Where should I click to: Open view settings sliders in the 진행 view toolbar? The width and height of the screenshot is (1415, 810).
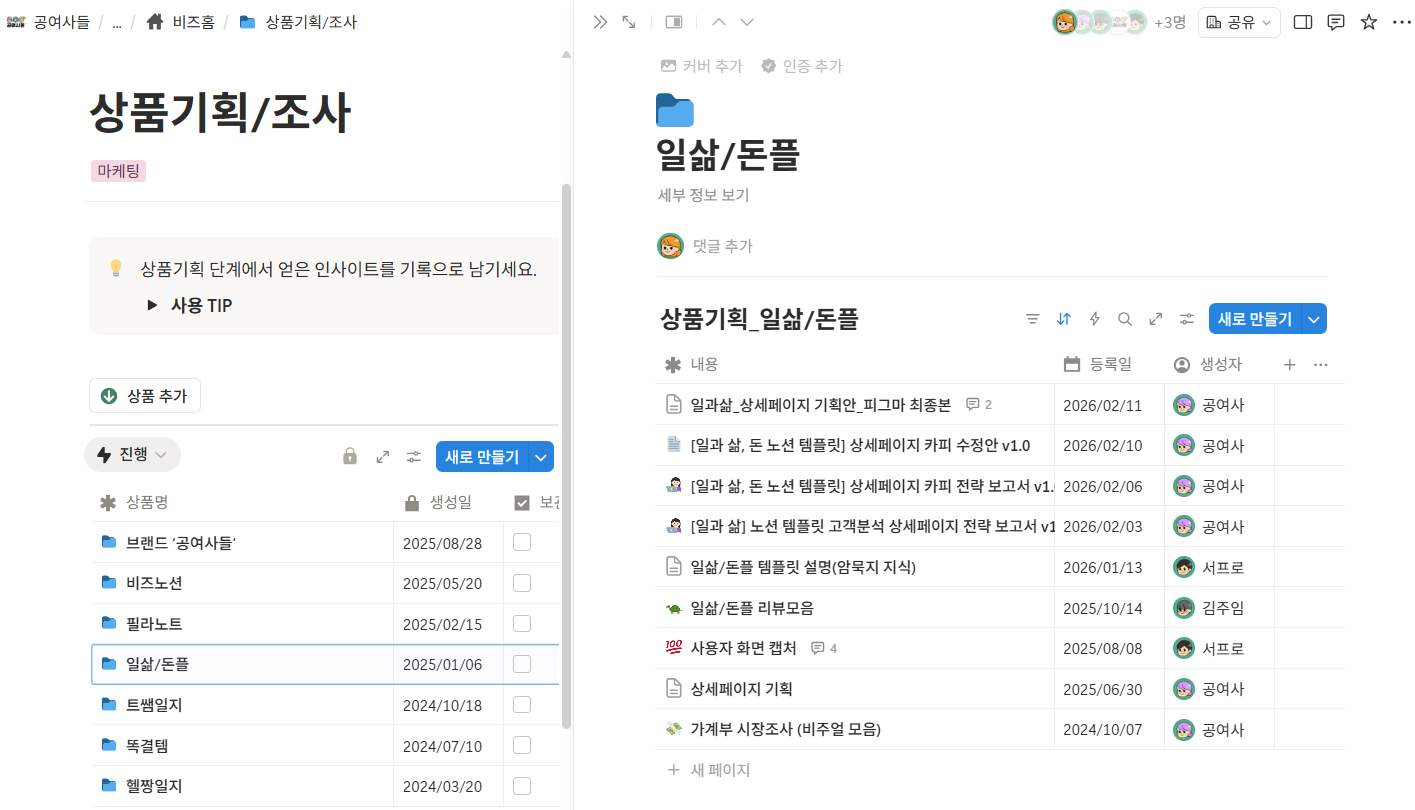click(x=414, y=457)
